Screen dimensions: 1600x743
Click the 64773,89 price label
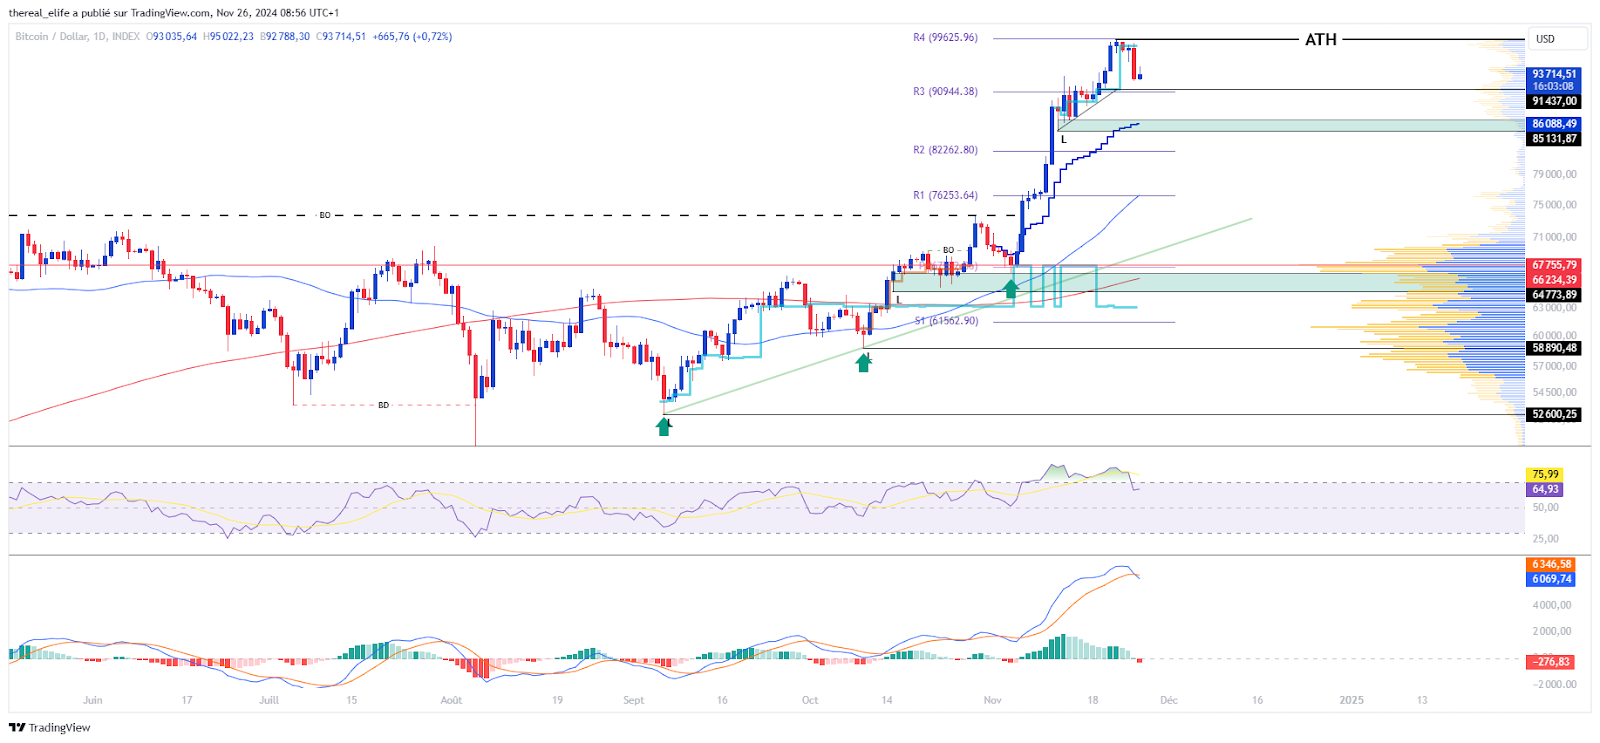coord(1554,295)
